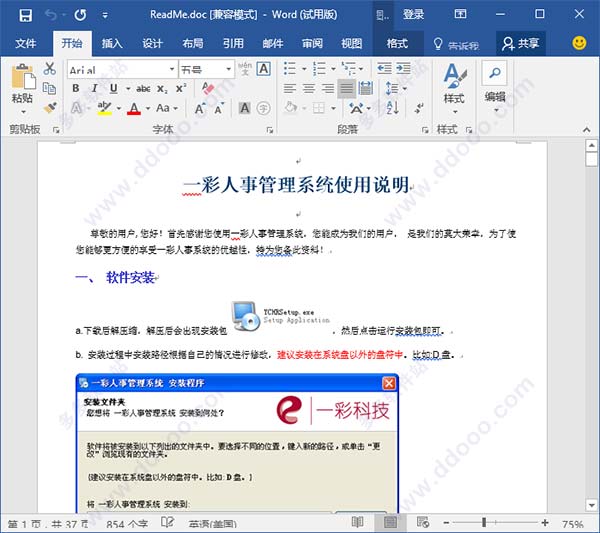Open Paragraph dialog launcher
The height and width of the screenshot is (533, 600).
click(425, 130)
